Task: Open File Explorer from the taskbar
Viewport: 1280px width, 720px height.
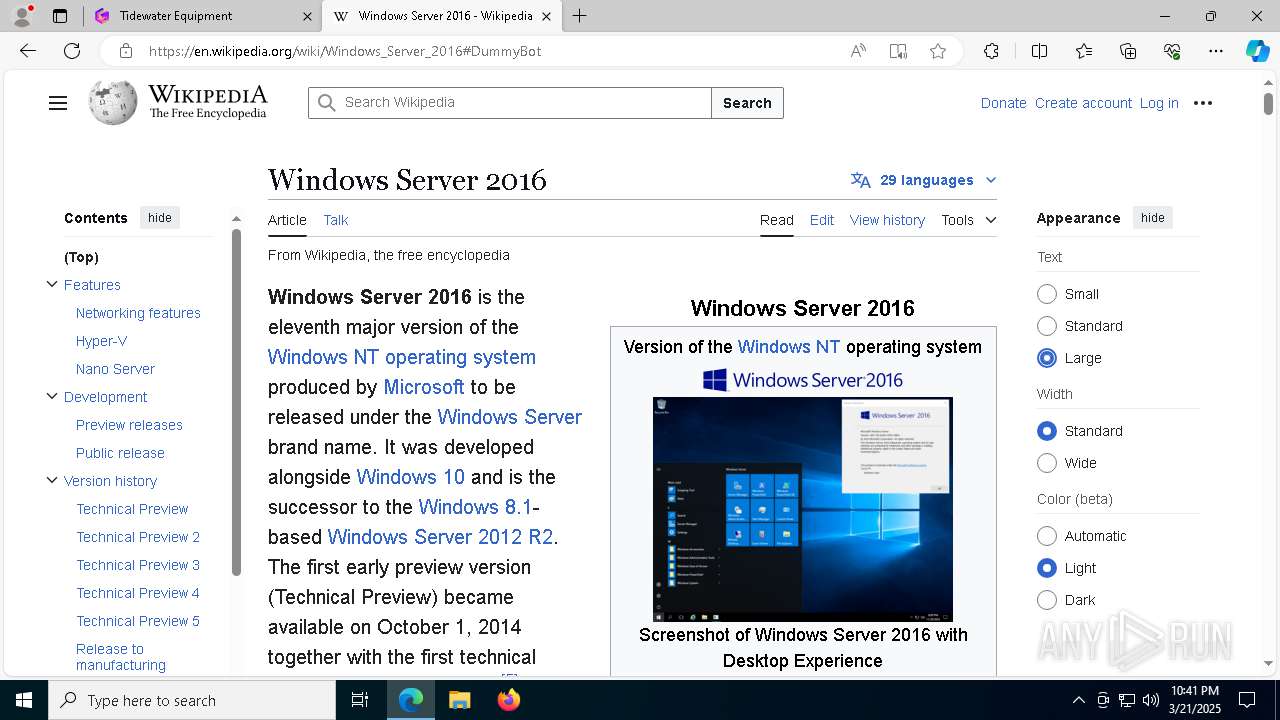Action: pos(459,700)
